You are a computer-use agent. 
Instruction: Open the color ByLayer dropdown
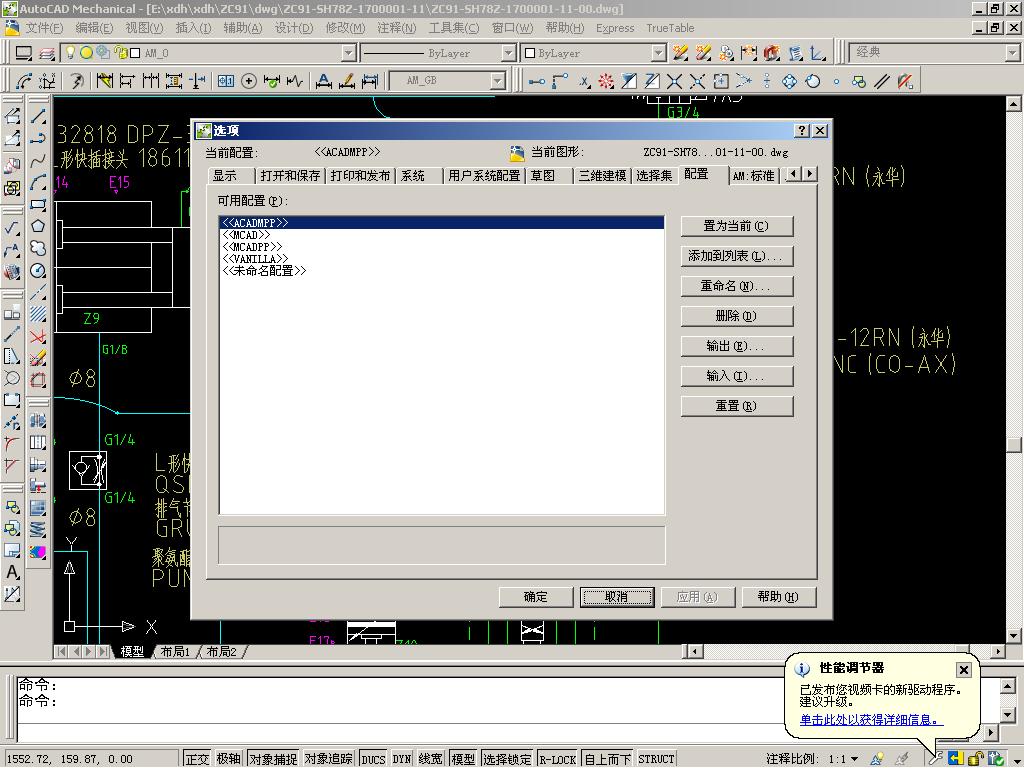pyautogui.click(x=659, y=53)
